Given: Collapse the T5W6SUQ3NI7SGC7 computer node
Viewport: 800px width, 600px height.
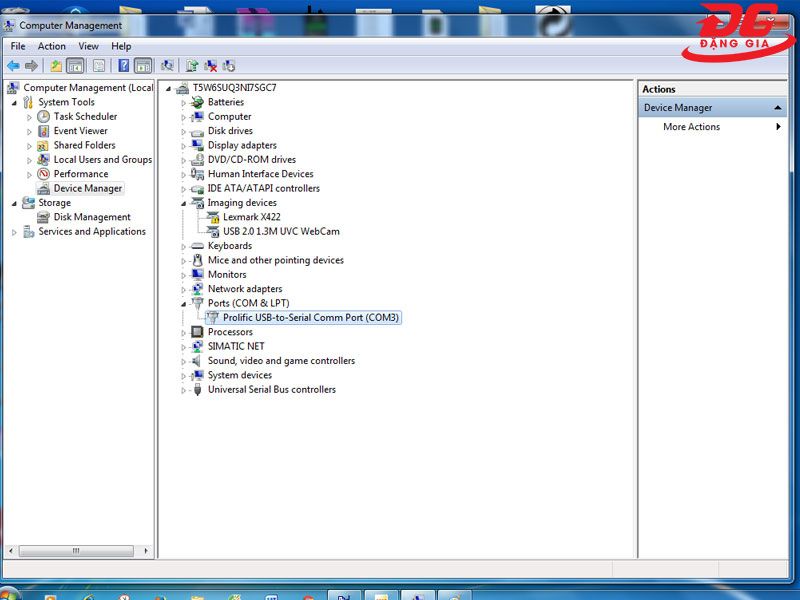Looking at the screenshot, I should click(168, 88).
